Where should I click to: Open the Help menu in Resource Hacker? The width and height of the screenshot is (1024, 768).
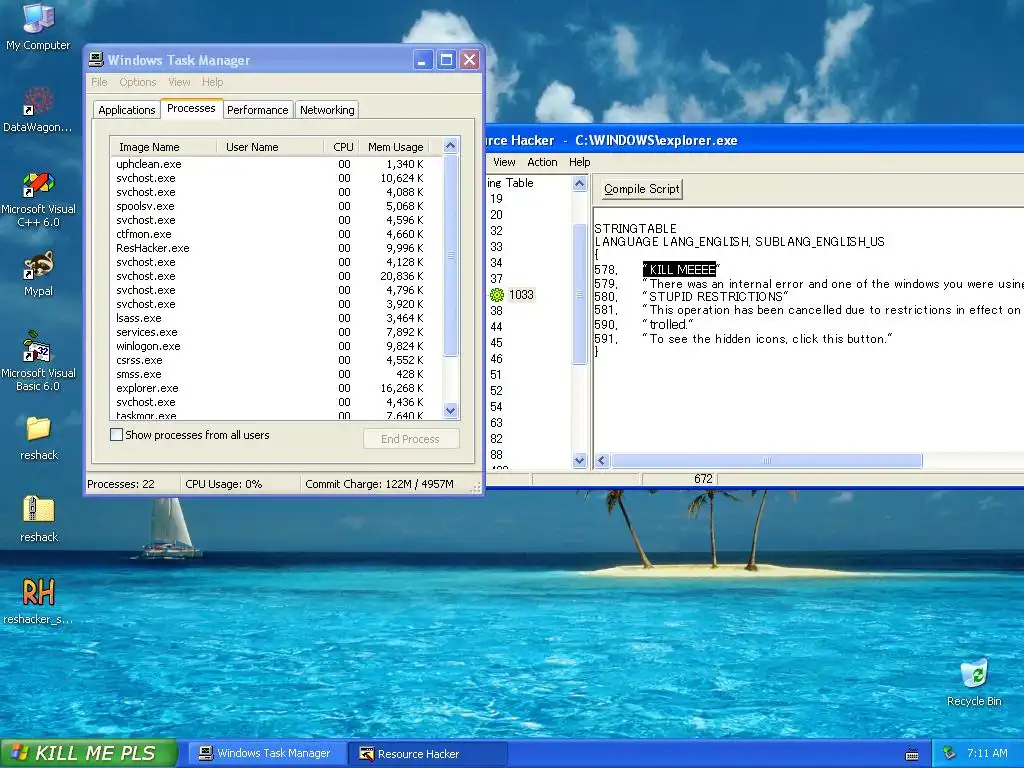tap(579, 162)
